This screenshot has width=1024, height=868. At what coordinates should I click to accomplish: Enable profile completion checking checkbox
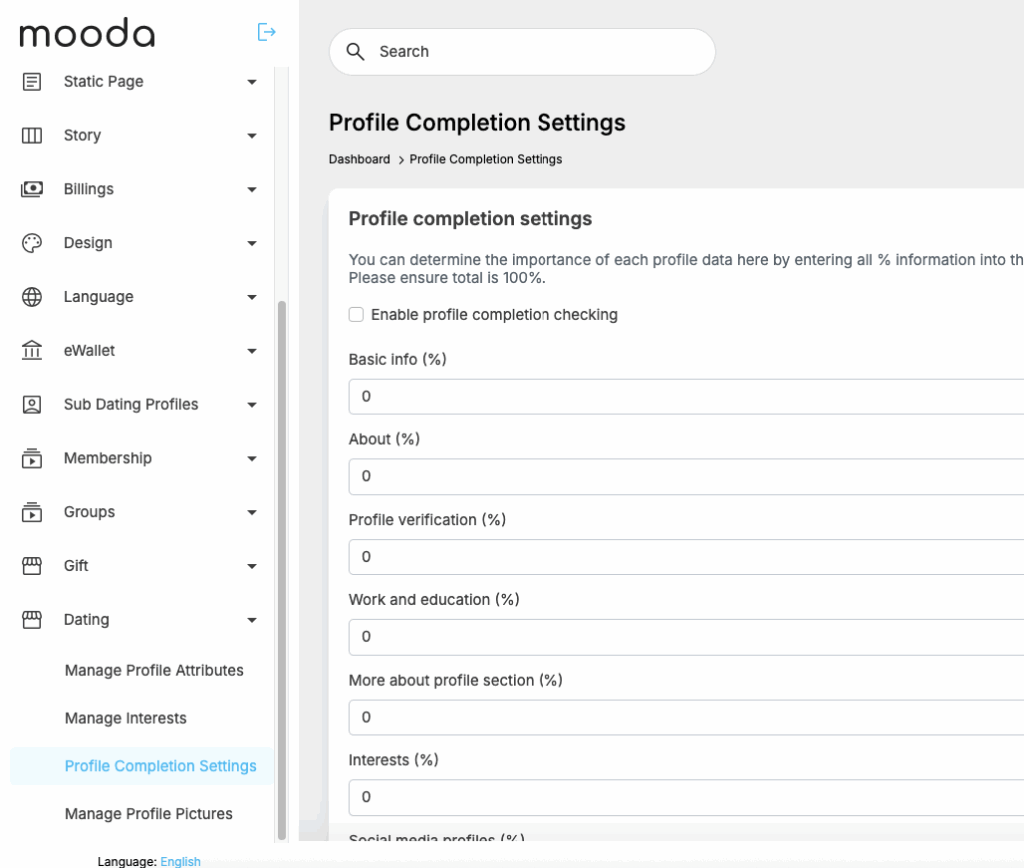tap(356, 315)
